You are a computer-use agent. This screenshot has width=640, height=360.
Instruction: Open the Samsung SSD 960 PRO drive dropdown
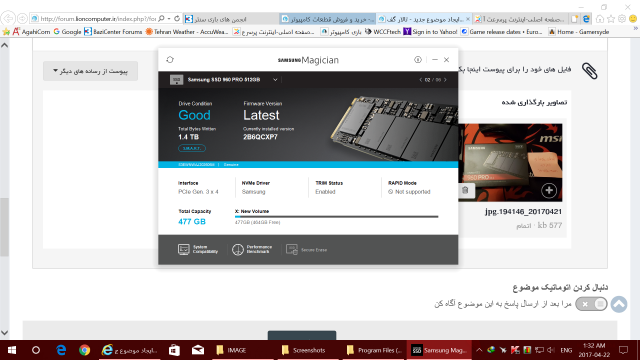point(275,80)
